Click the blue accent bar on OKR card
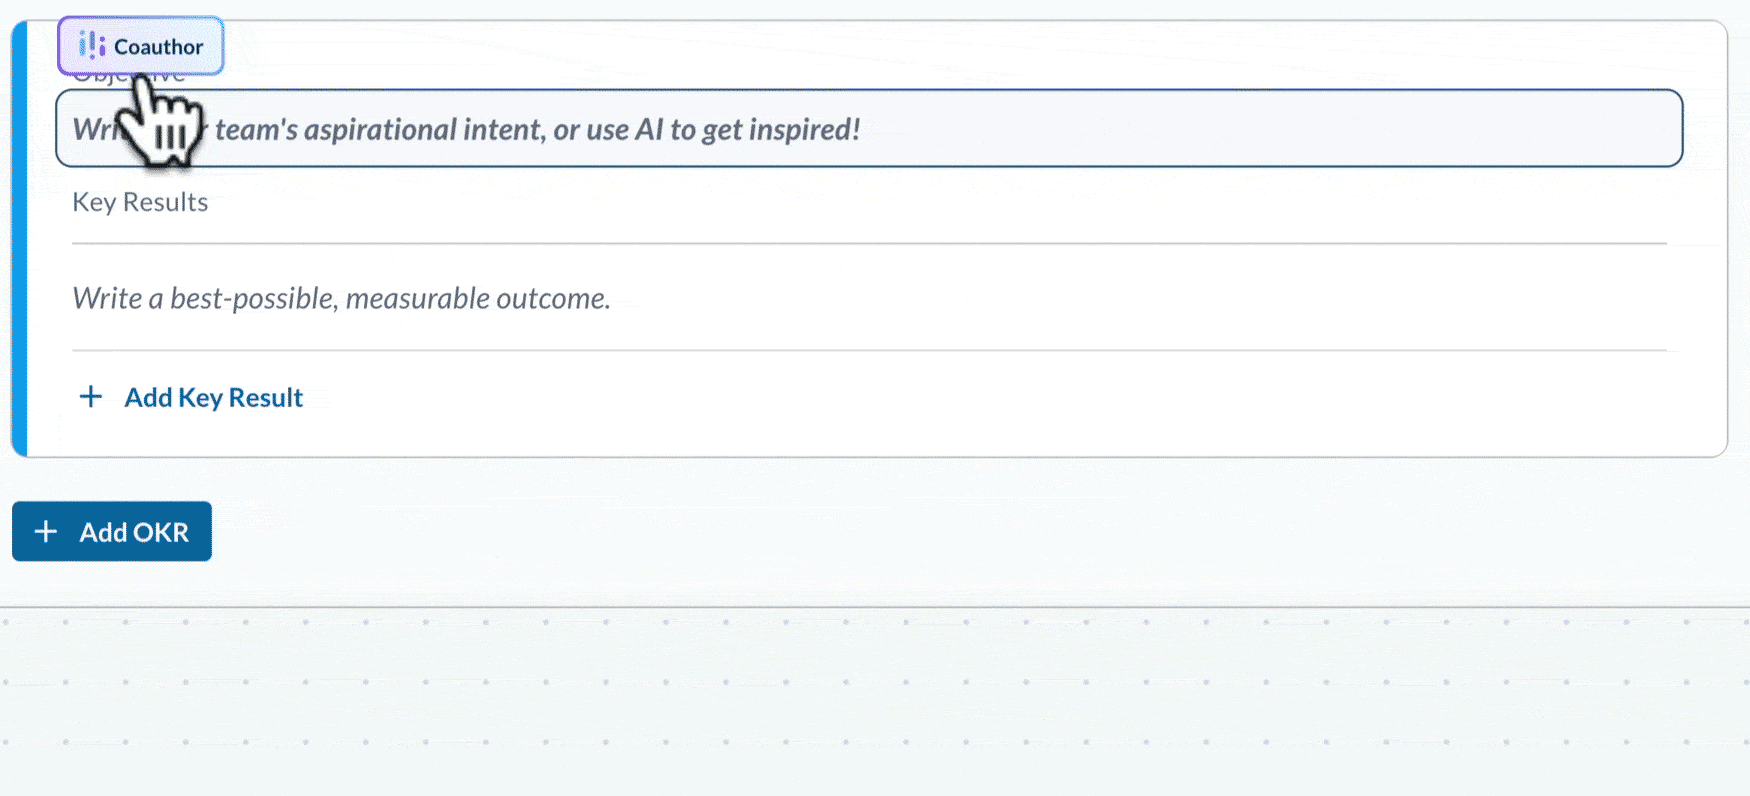The image size is (1750, 796). (x=19, y=239)
